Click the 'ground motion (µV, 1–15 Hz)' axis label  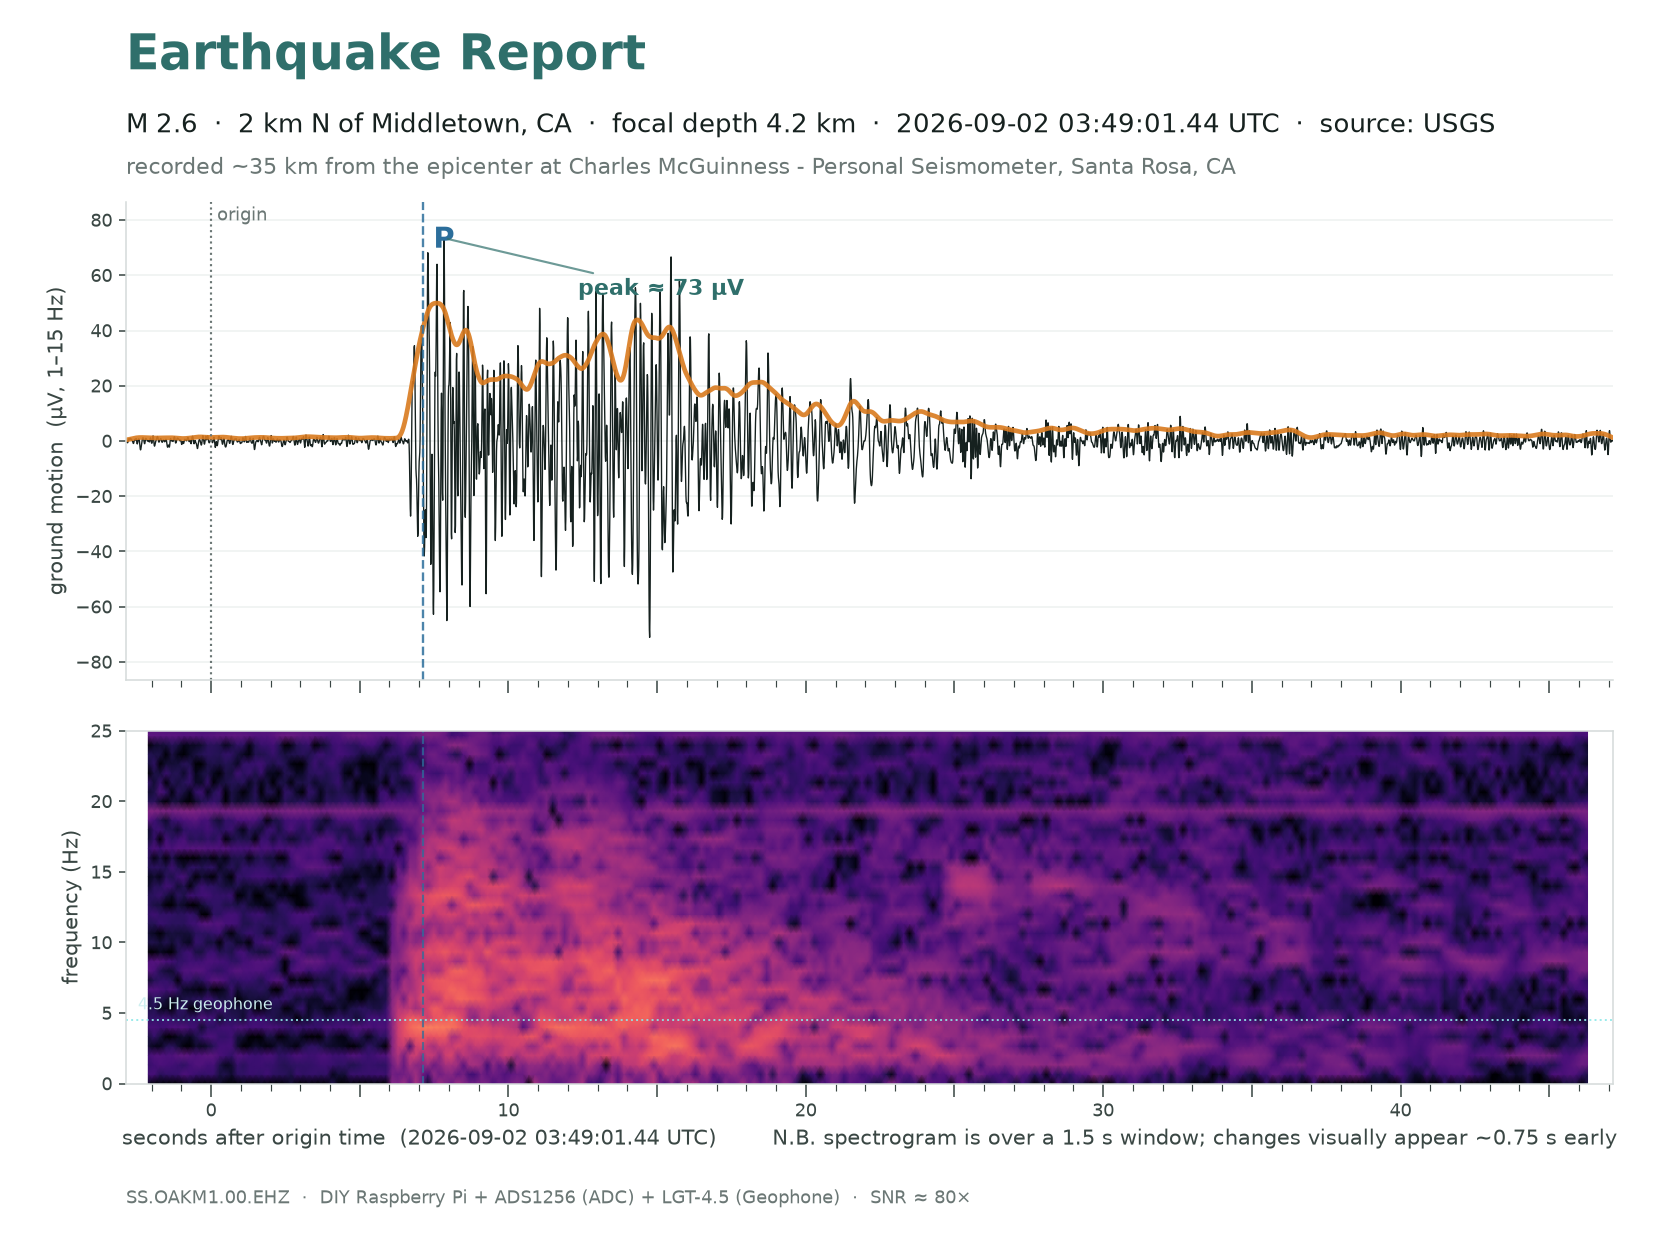tap(57, 441)
